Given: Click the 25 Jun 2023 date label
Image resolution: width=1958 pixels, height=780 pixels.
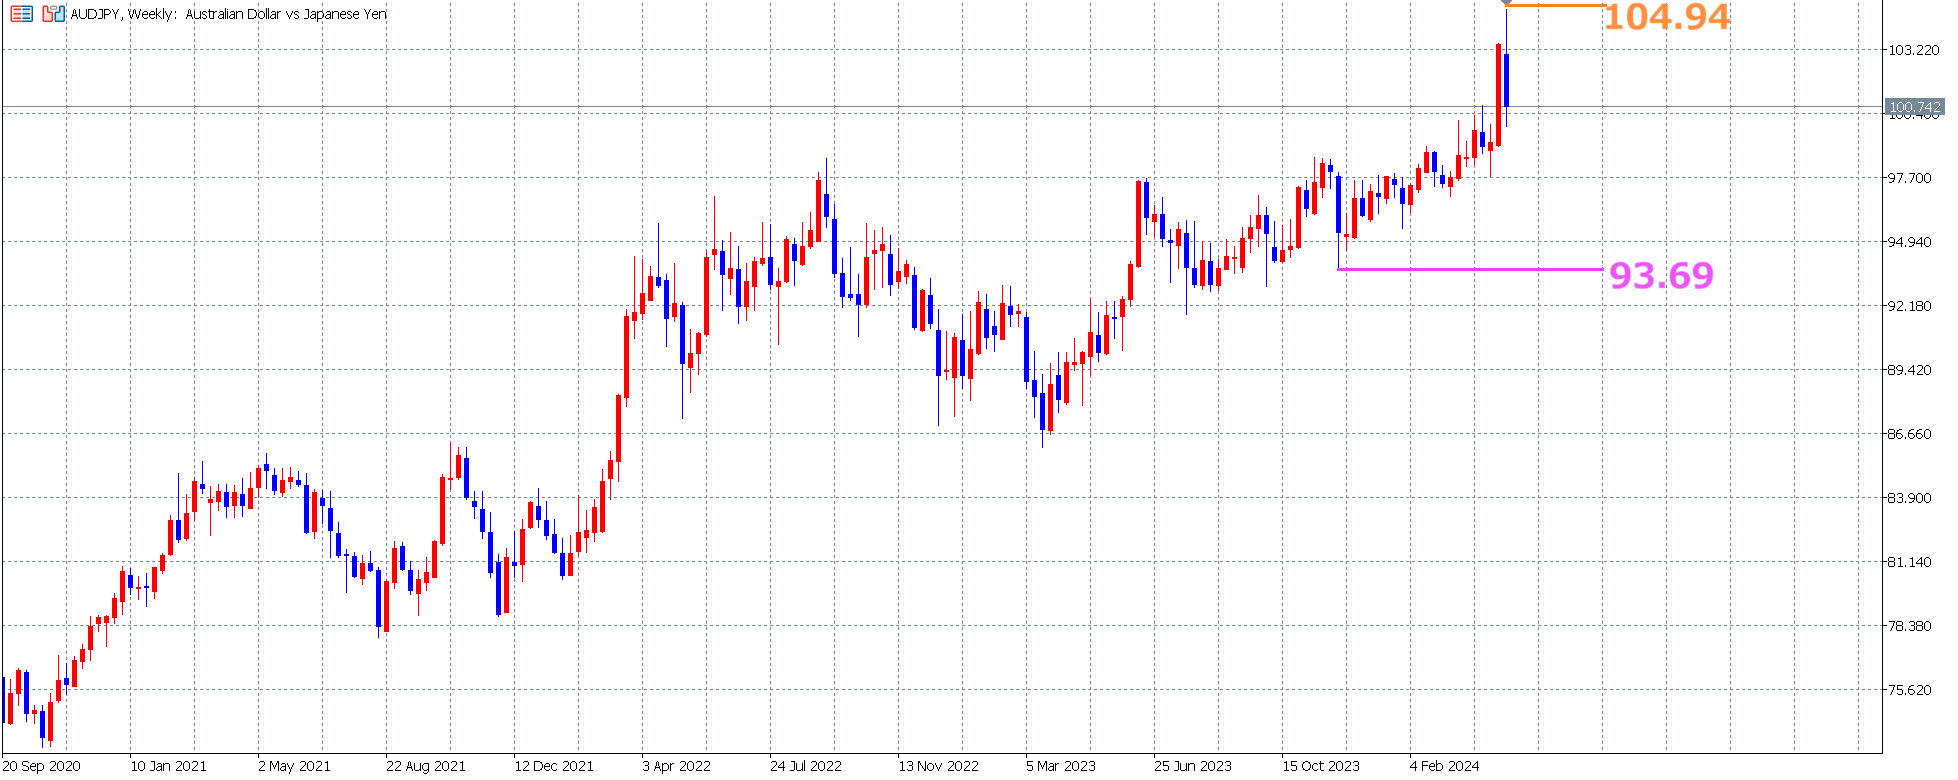Looking at the screenshot, I should click(x=1193, y=766).
